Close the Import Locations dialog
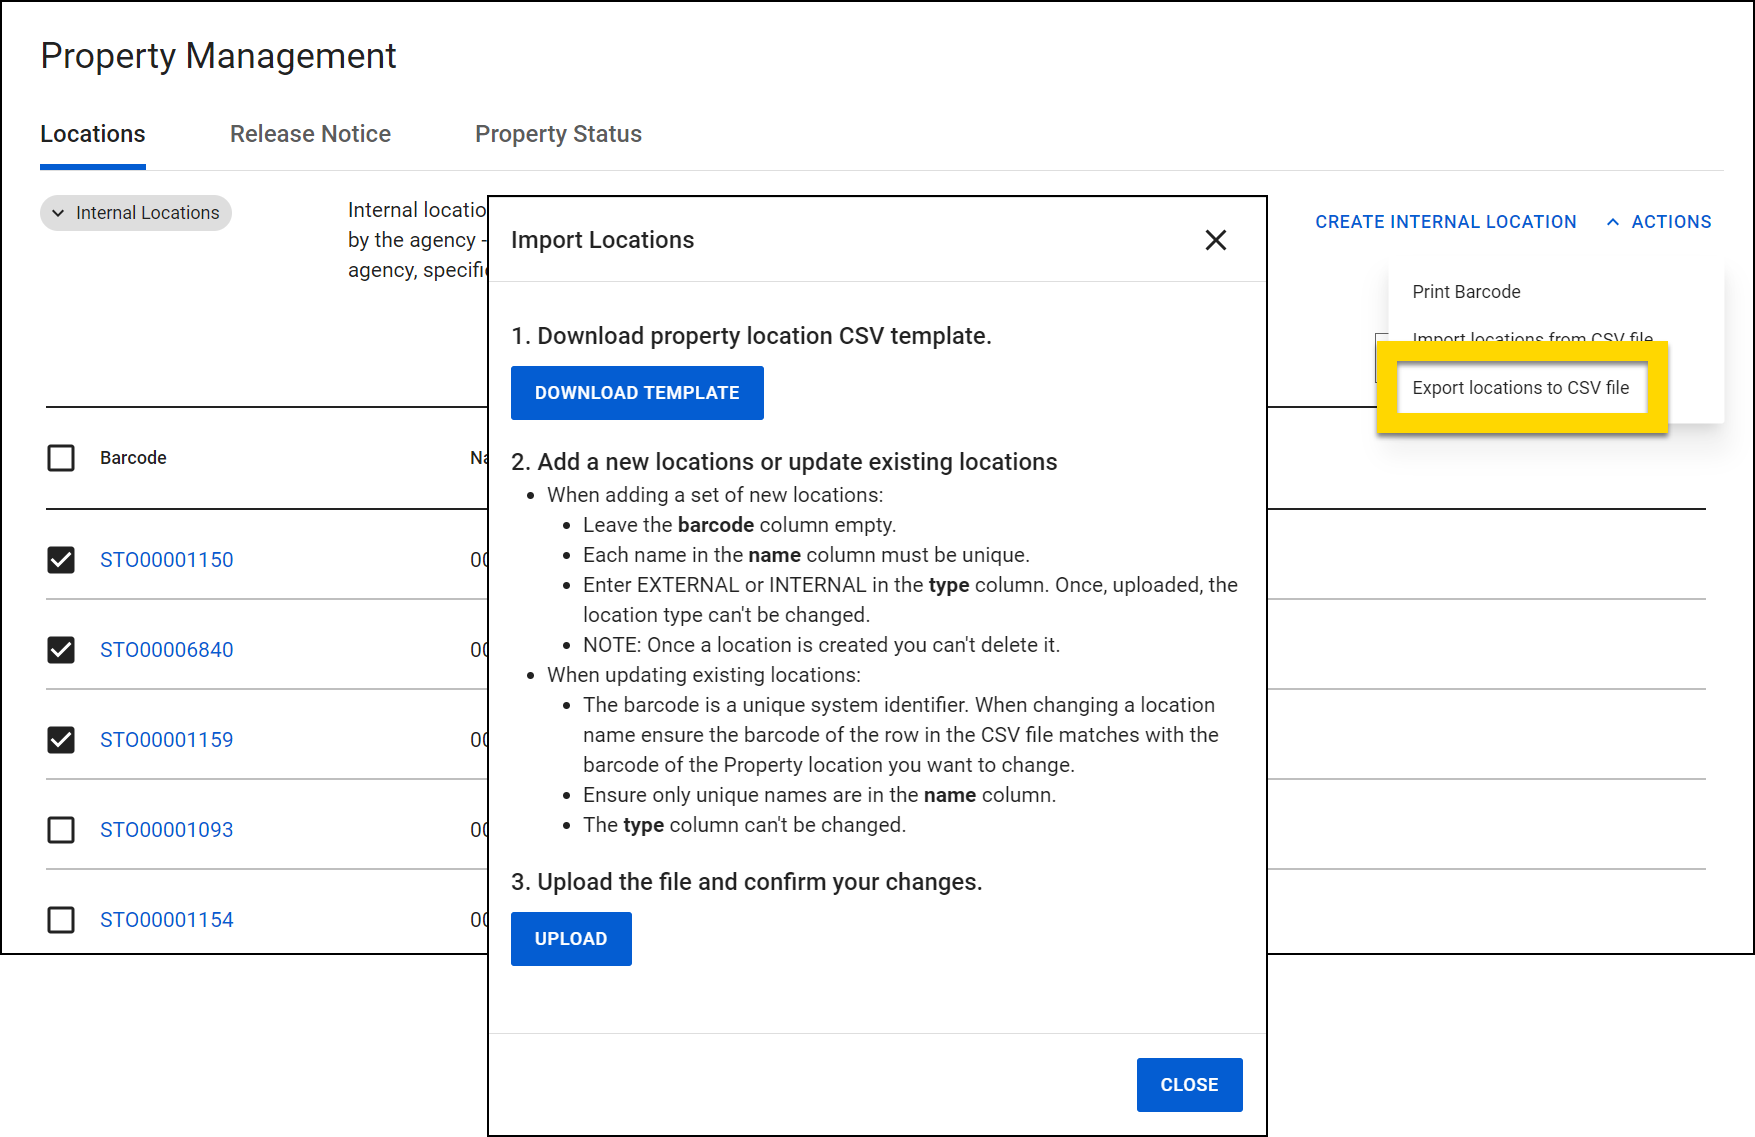Image resolution: width=1755 pixels, height=1137 pixels. coord(1216,240)
